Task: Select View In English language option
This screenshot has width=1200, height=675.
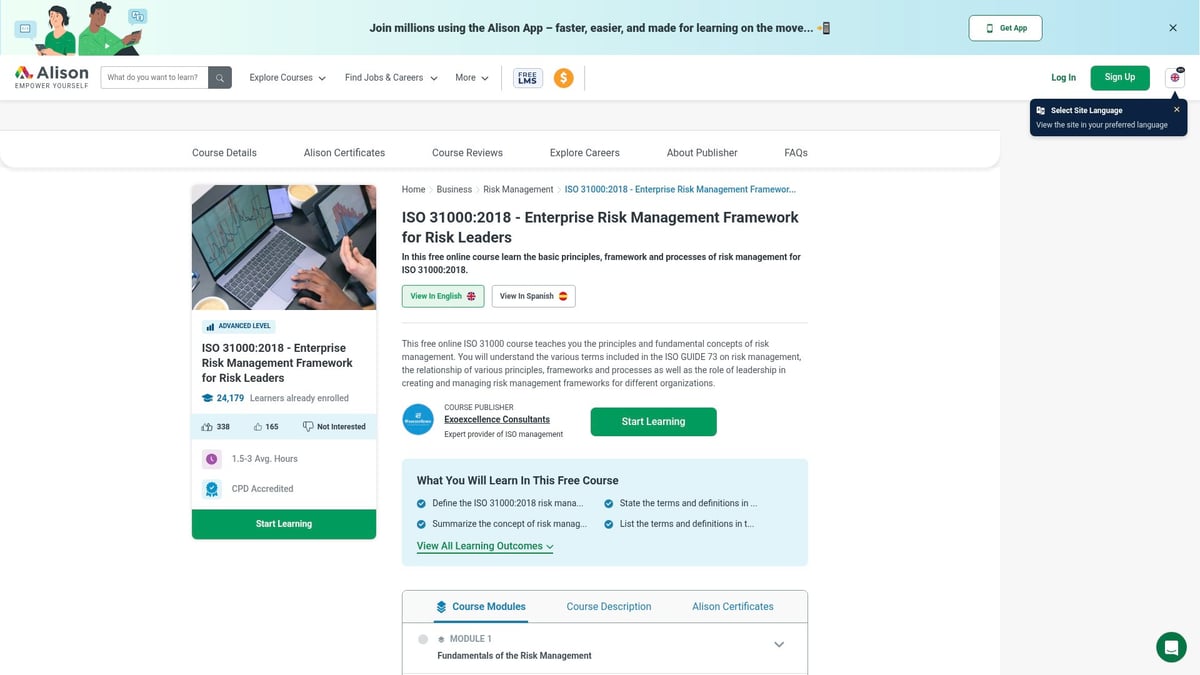Action: click(x=442, y=296)
